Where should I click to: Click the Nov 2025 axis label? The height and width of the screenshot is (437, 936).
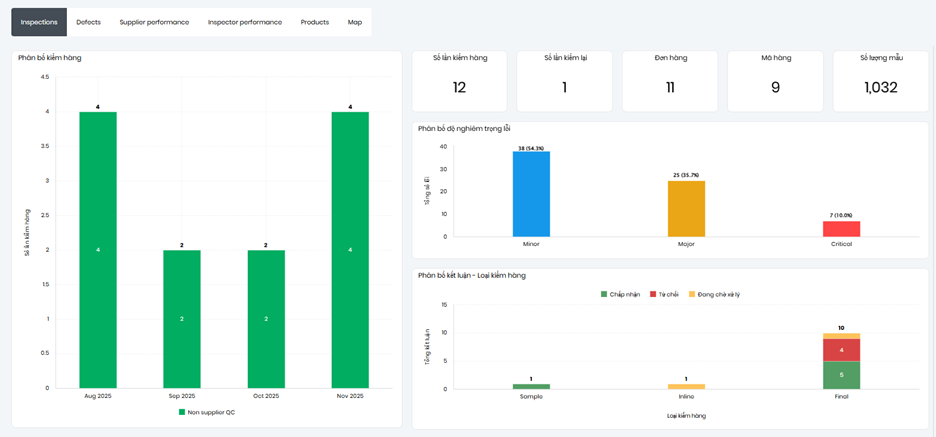coord(350,396)
